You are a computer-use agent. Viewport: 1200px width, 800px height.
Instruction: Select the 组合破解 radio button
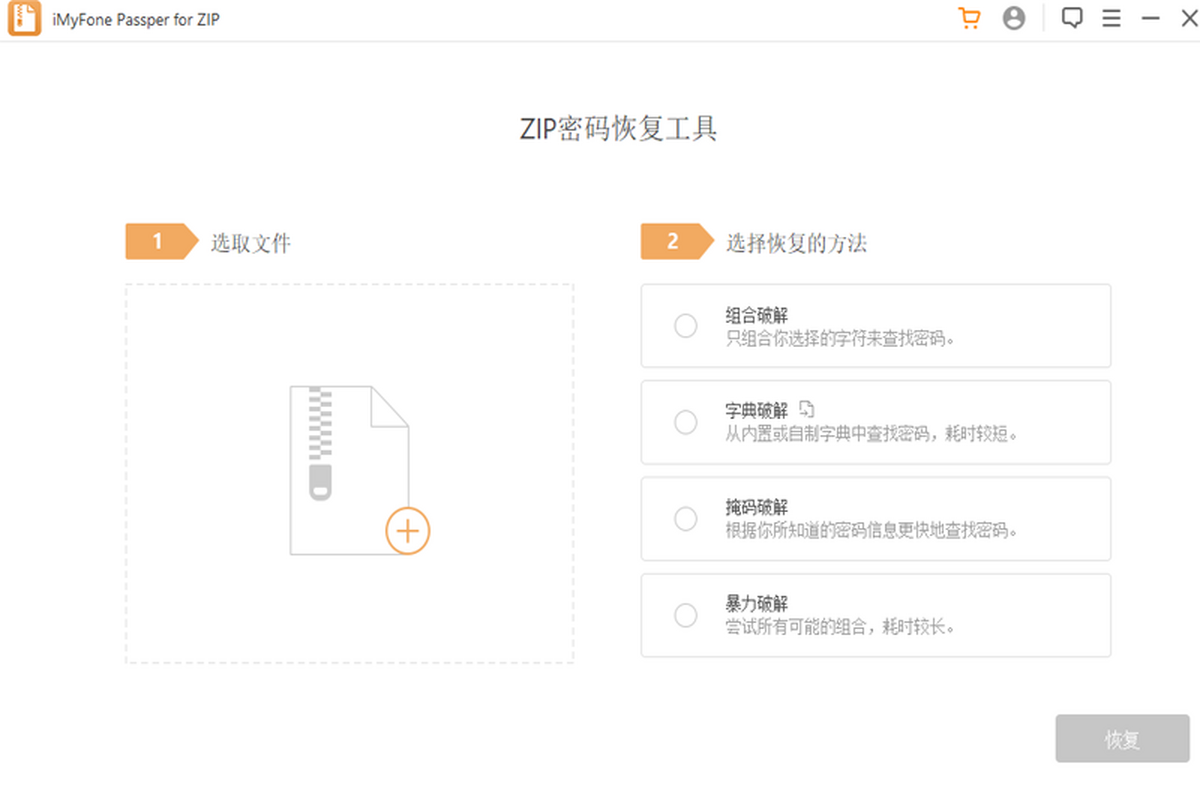pyautogui.click(x=685, y=326)
